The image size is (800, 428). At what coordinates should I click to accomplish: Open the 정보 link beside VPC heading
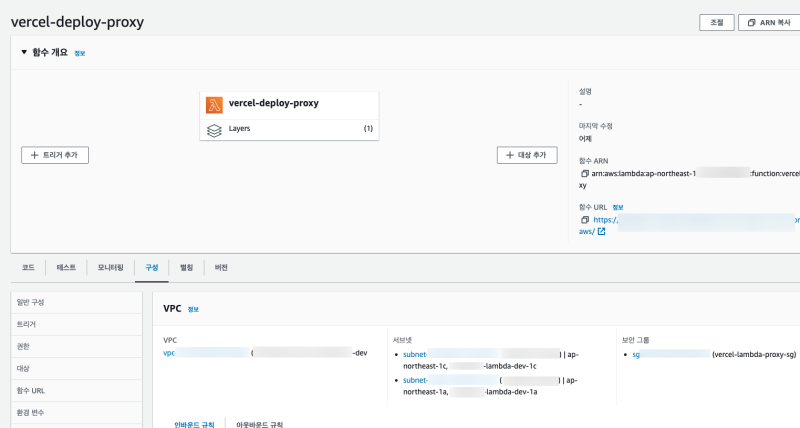click(193, 310)
